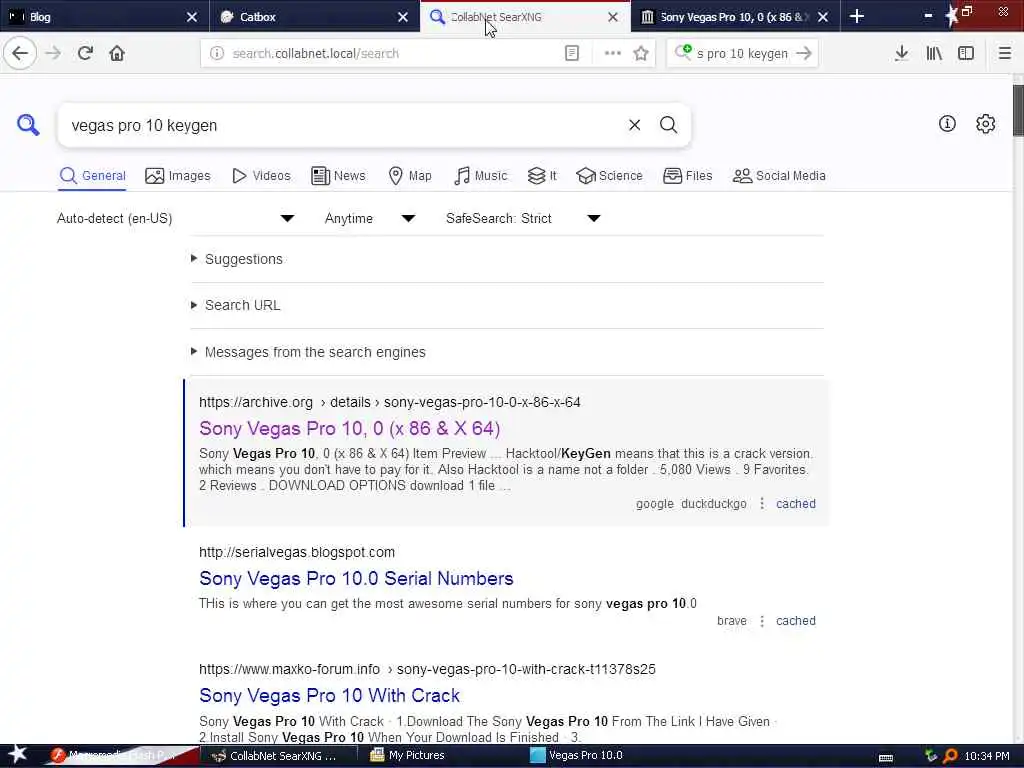Close the Catbox tab
Screen dimensions: 1024x768
click(403, 17)
